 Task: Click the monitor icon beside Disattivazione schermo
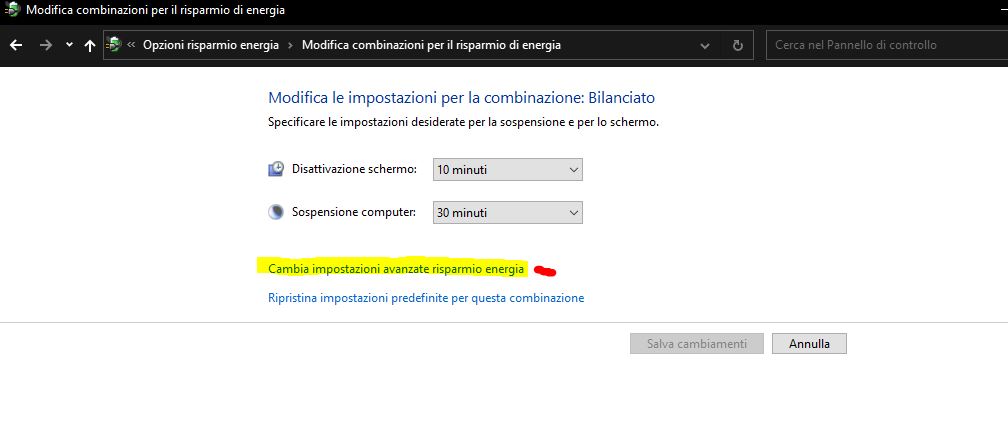click(x=277, y=169)
